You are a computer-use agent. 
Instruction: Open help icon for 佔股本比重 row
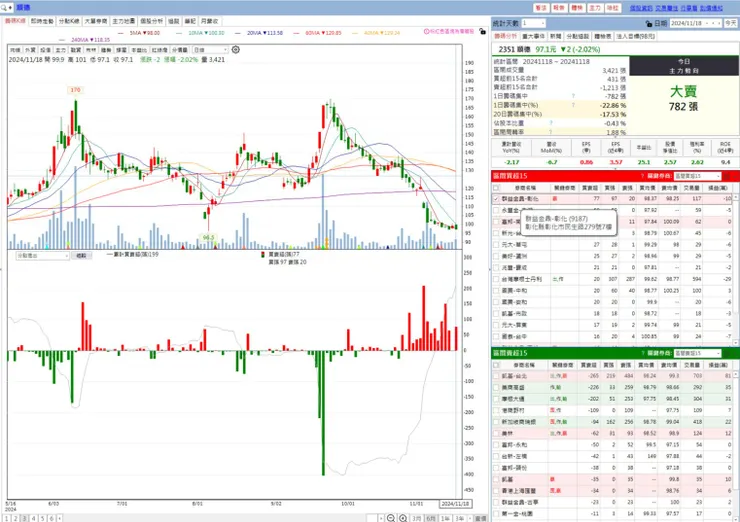551,123
